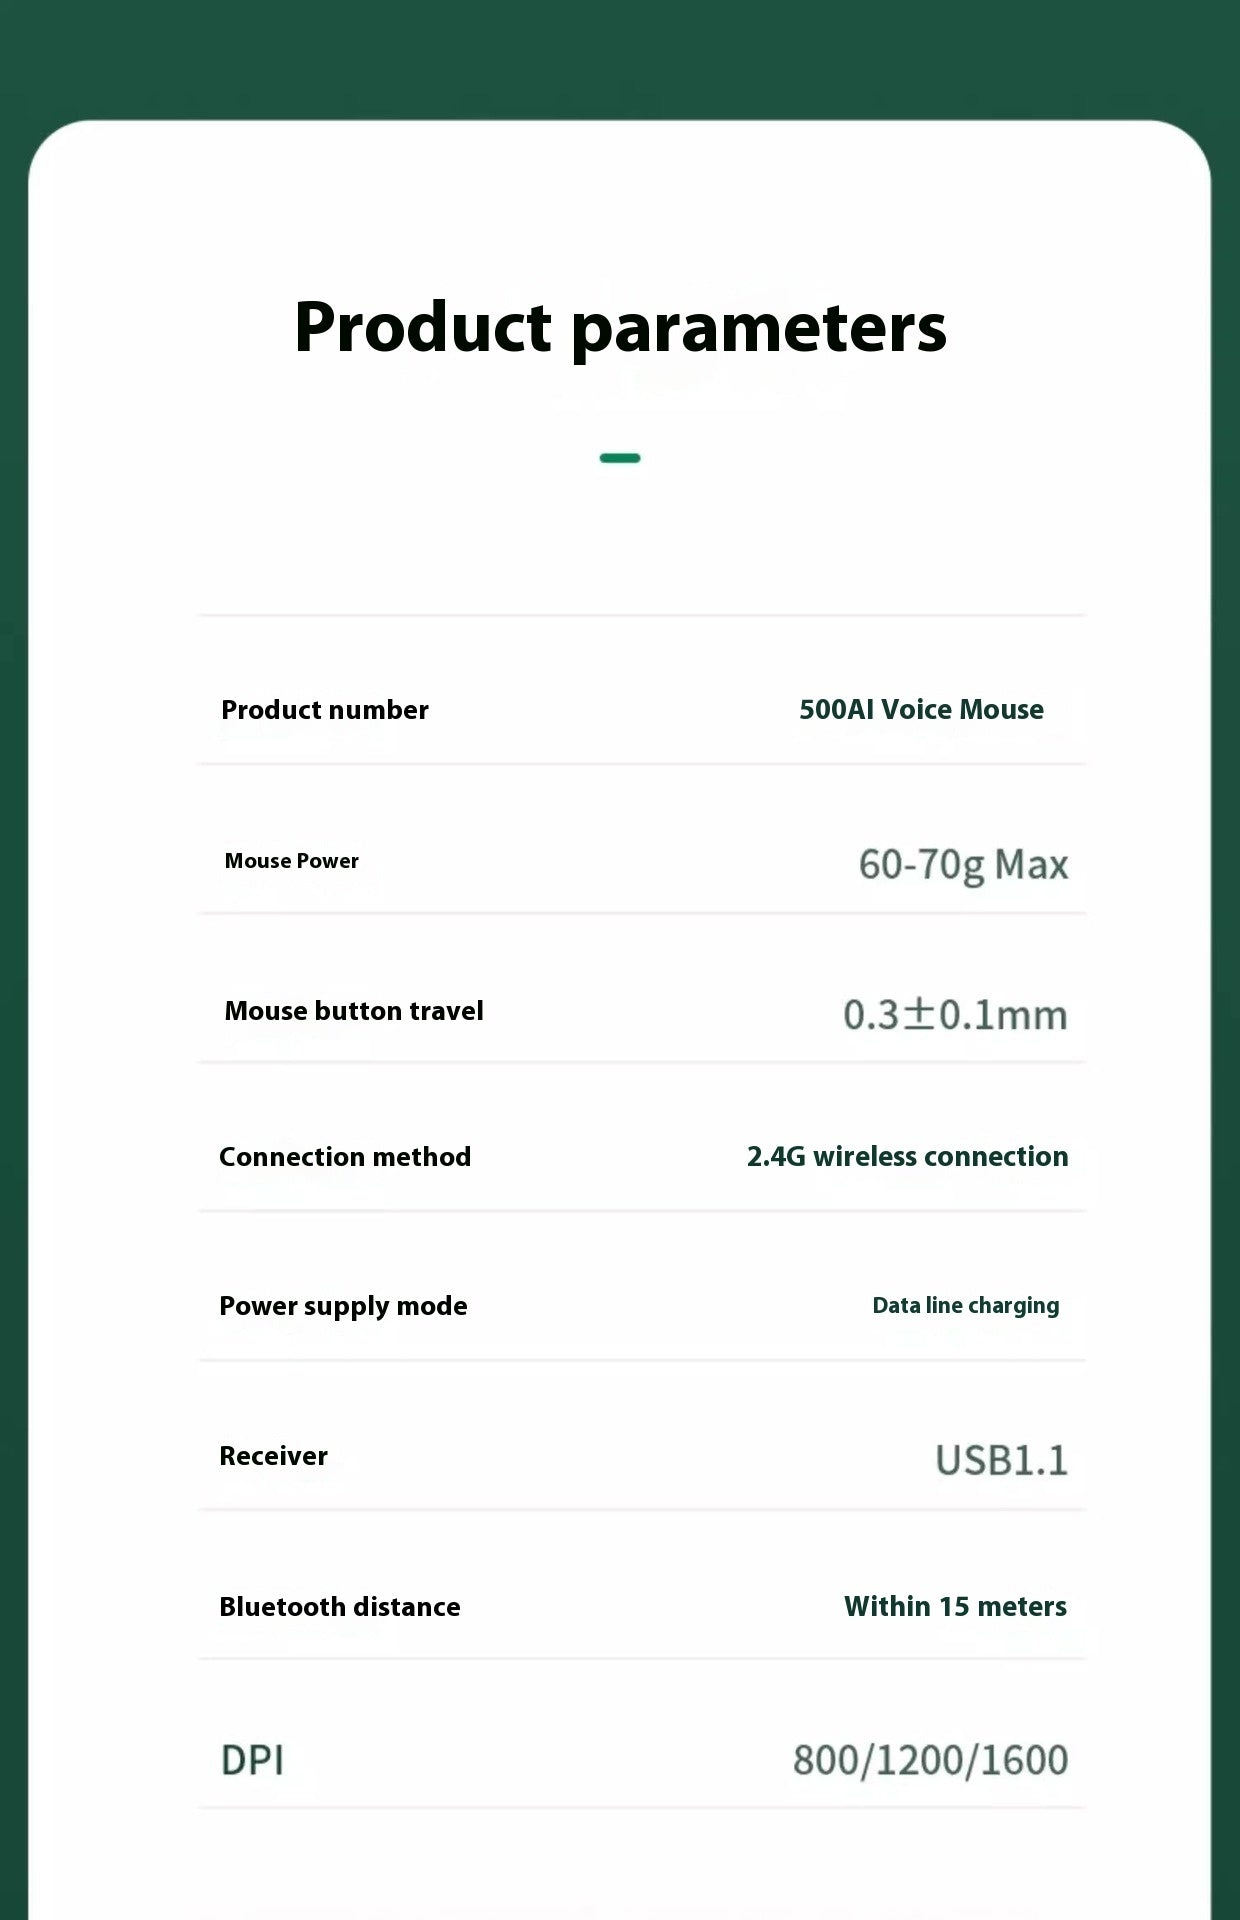Viewport: 1240px width, 1920px height.
Task: Click the "Data line charging" value
Action: (x=965, y=1305)
